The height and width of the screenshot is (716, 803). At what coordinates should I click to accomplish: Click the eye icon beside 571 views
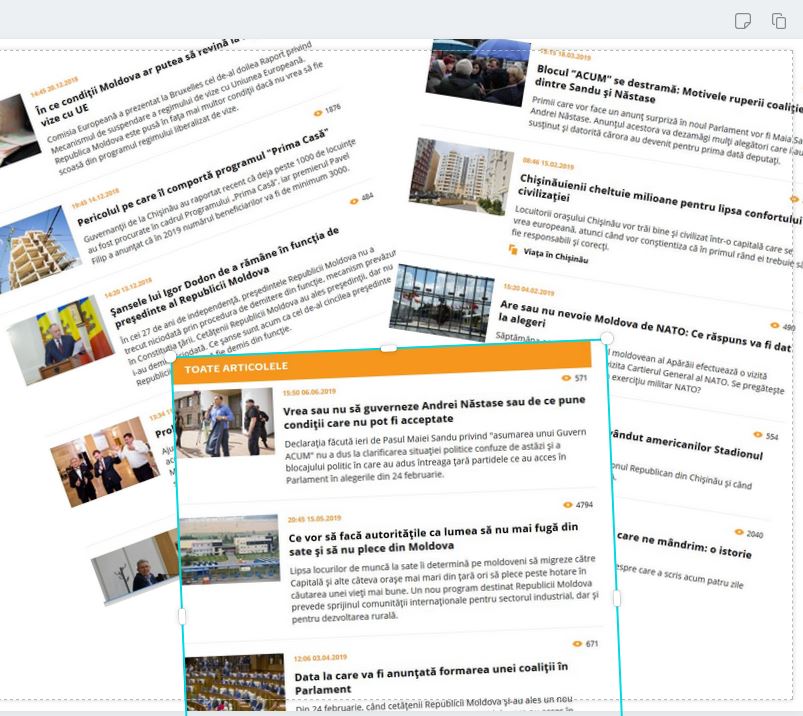566,378
